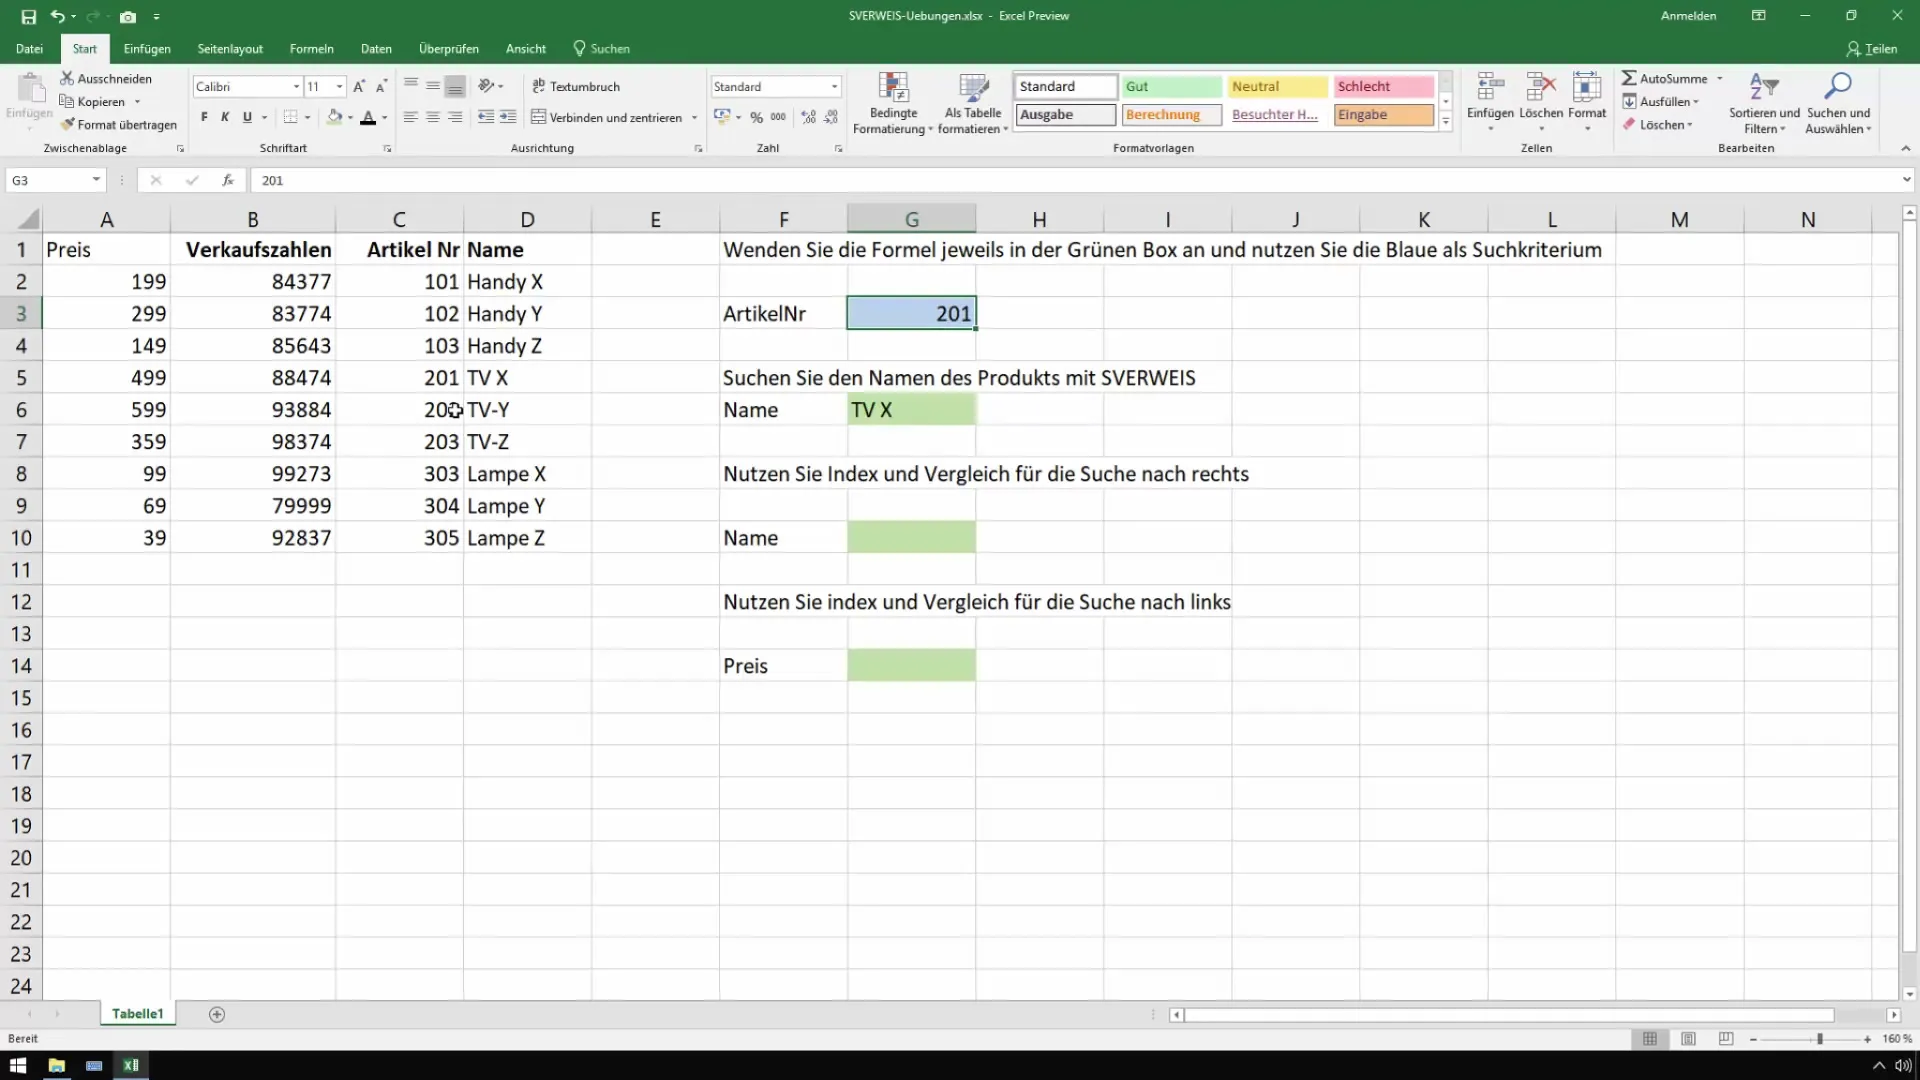Align text to the right
Viewport: 1920px width, 1080px height.
tap(455, 117)
